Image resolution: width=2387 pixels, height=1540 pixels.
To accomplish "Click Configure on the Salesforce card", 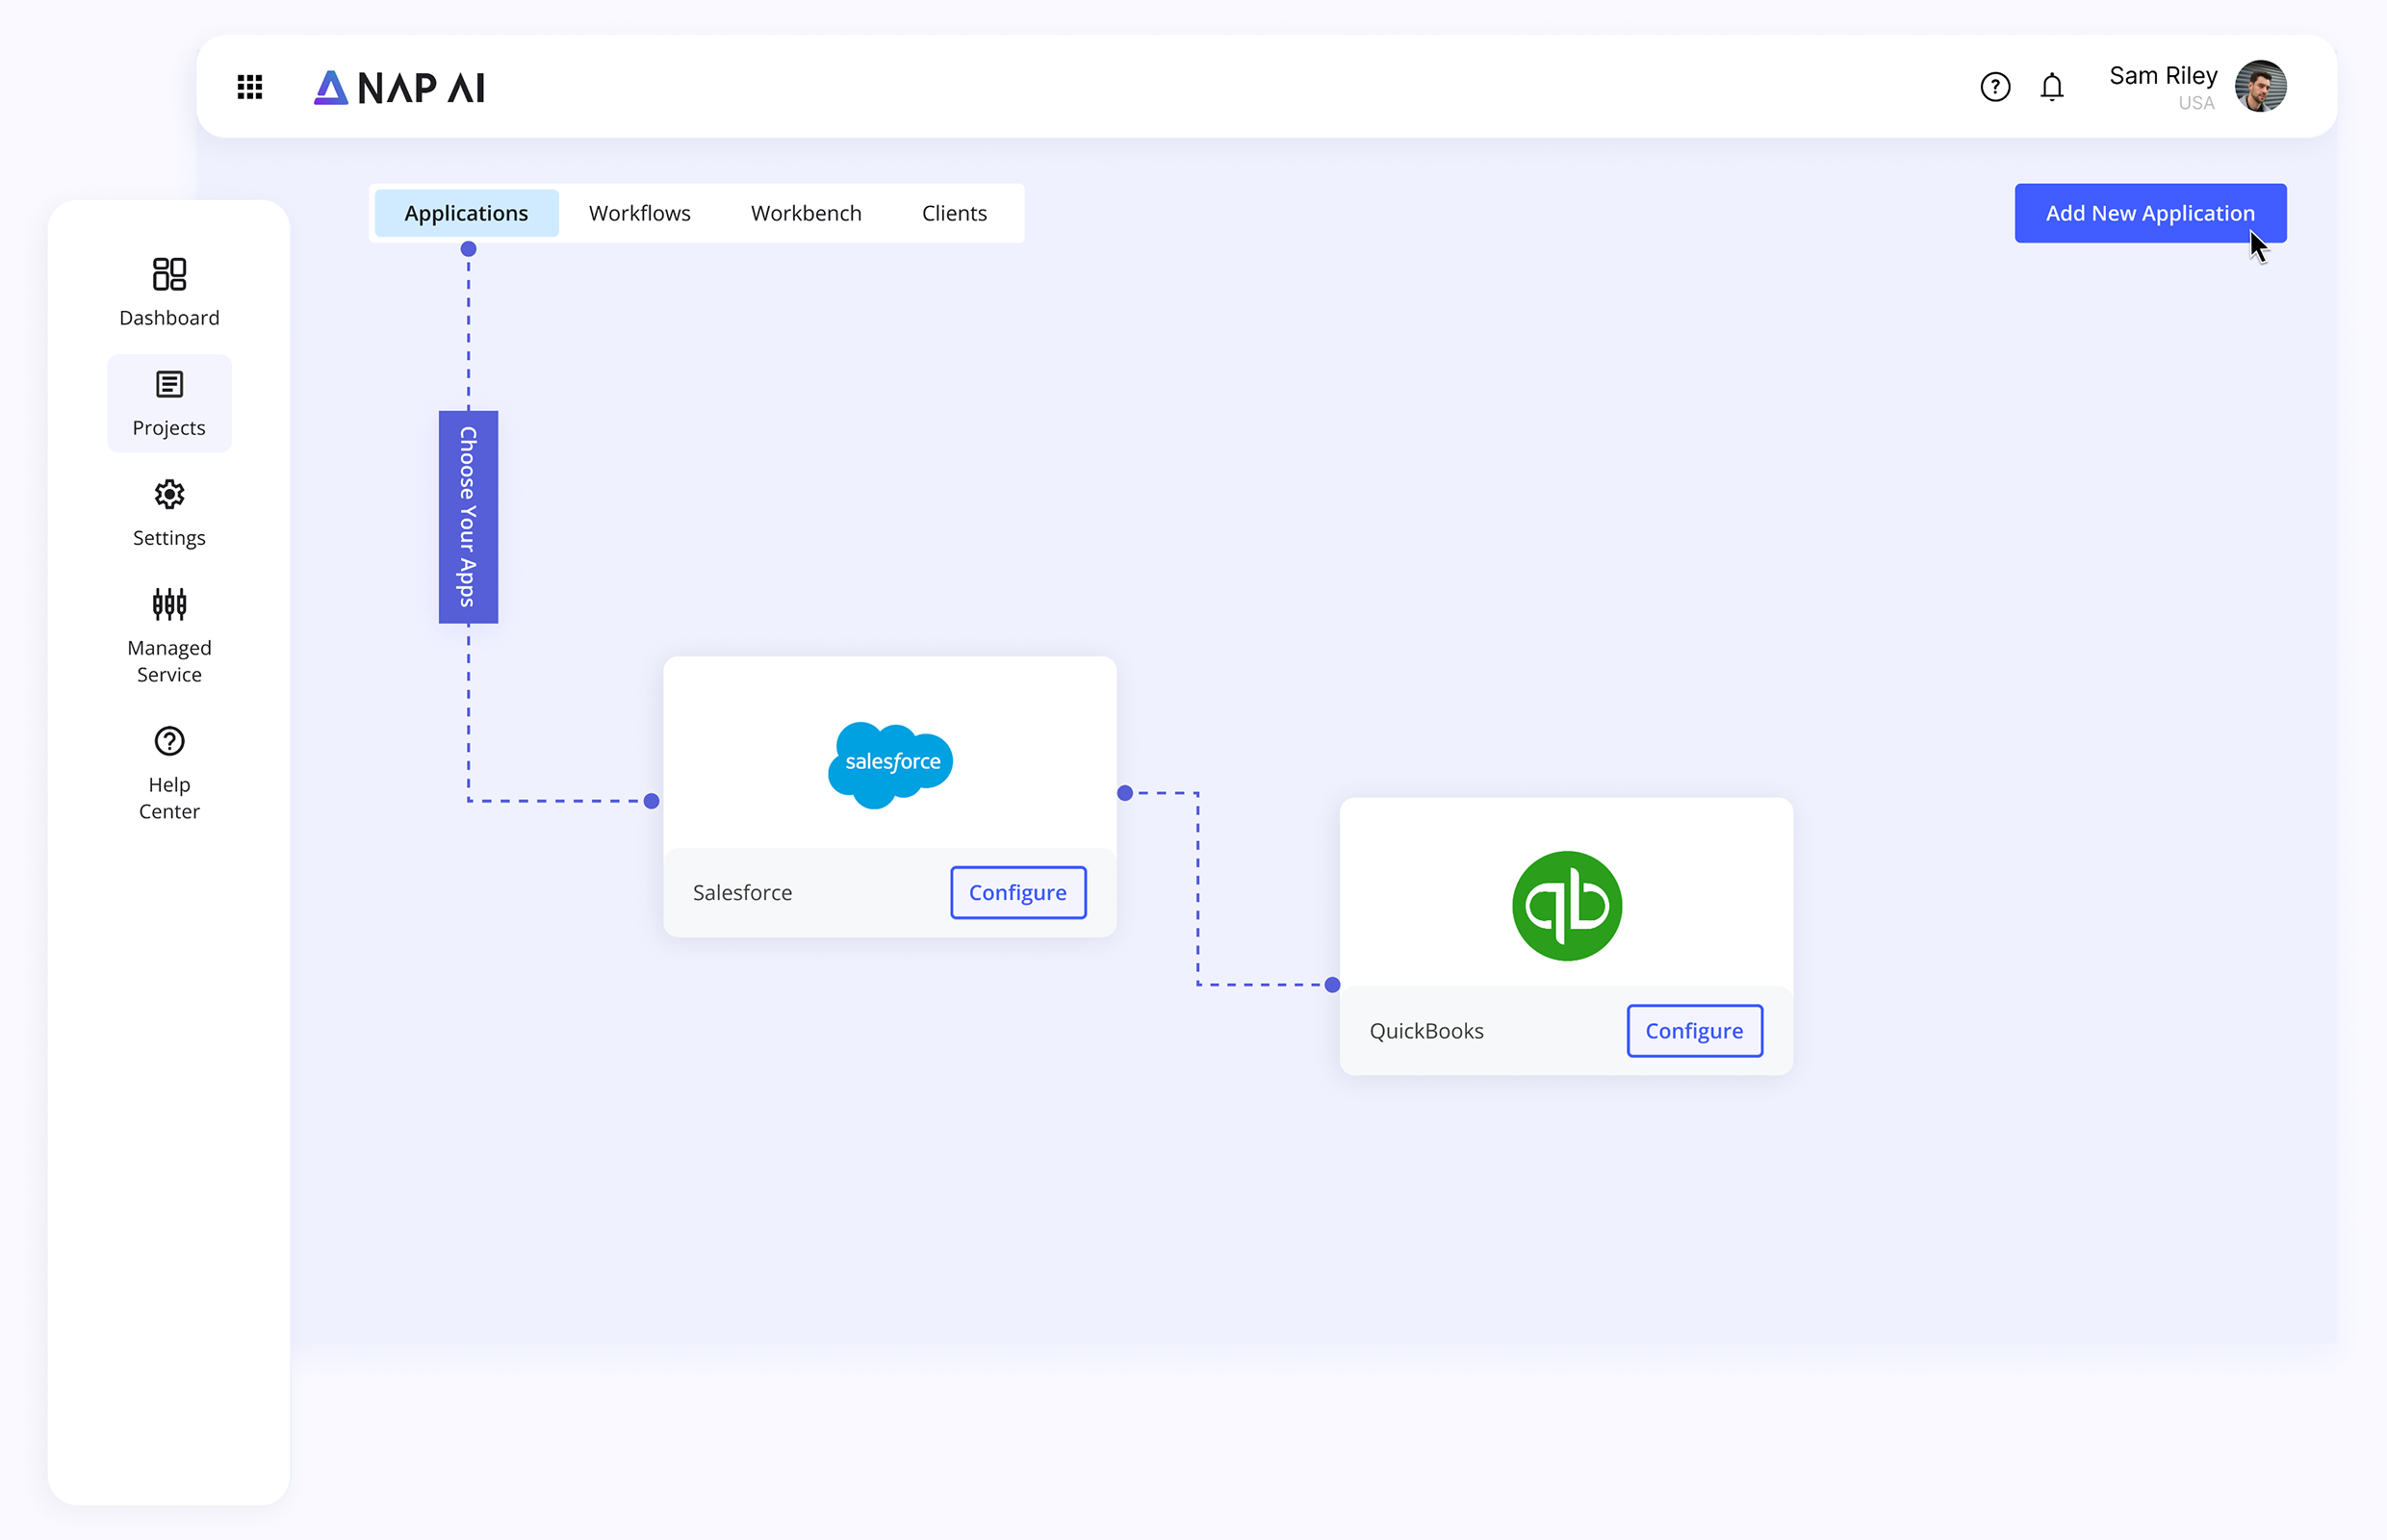I will (1018, 892).
